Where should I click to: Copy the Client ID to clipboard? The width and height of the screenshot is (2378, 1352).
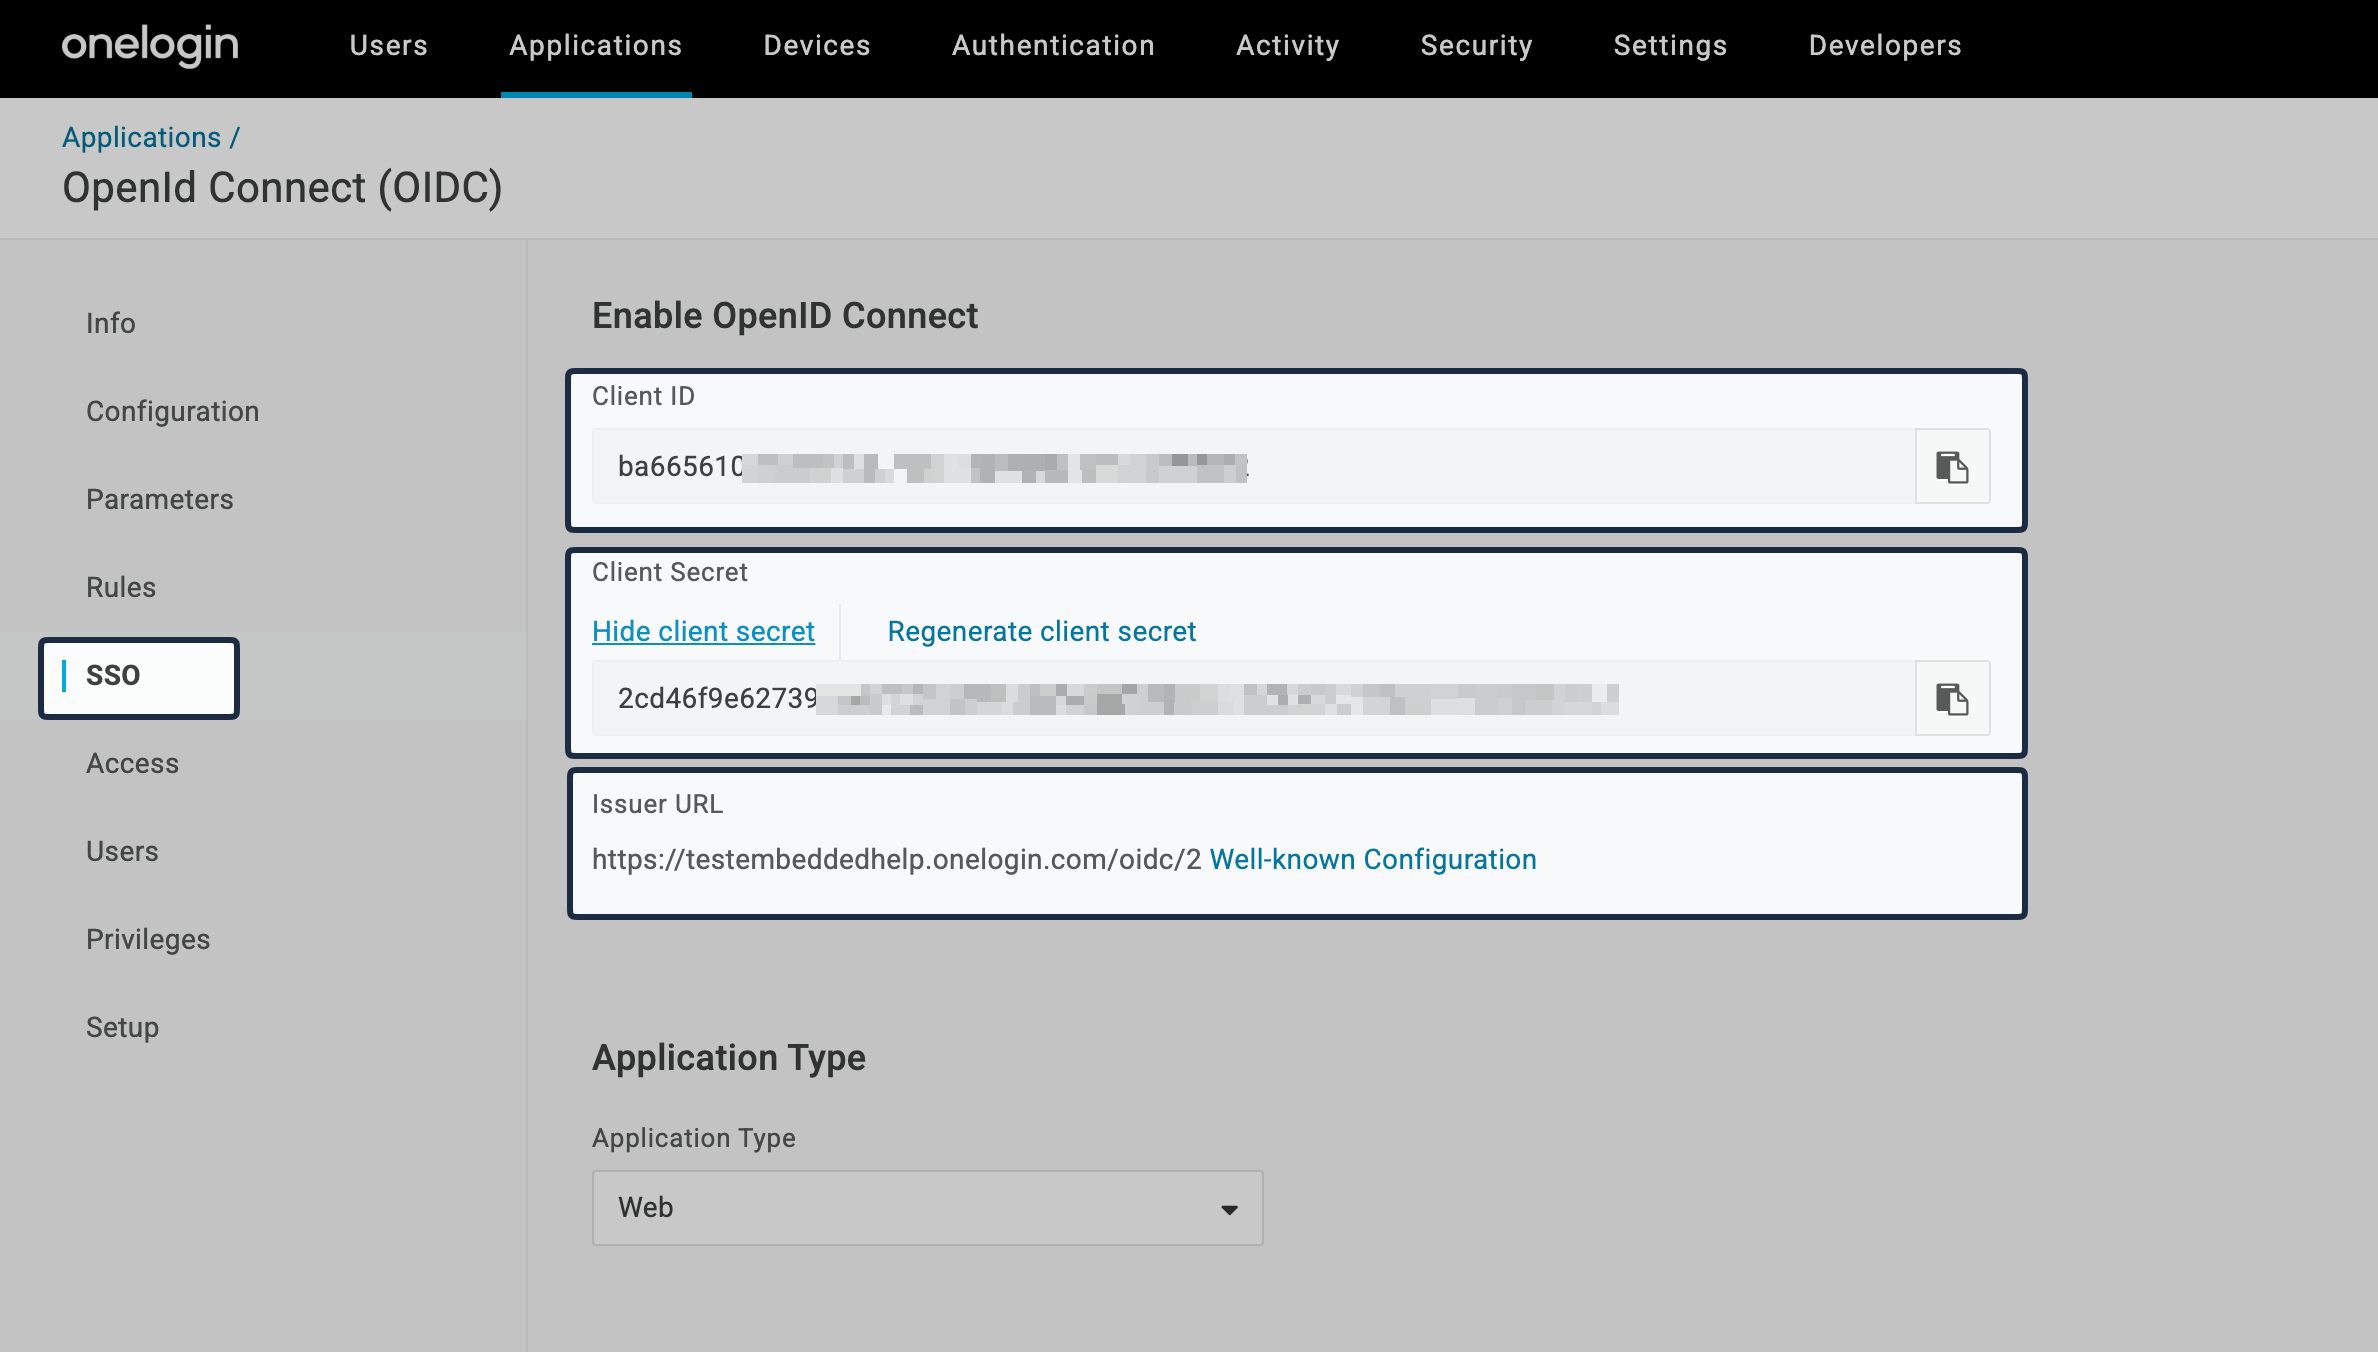(1951, 466)
